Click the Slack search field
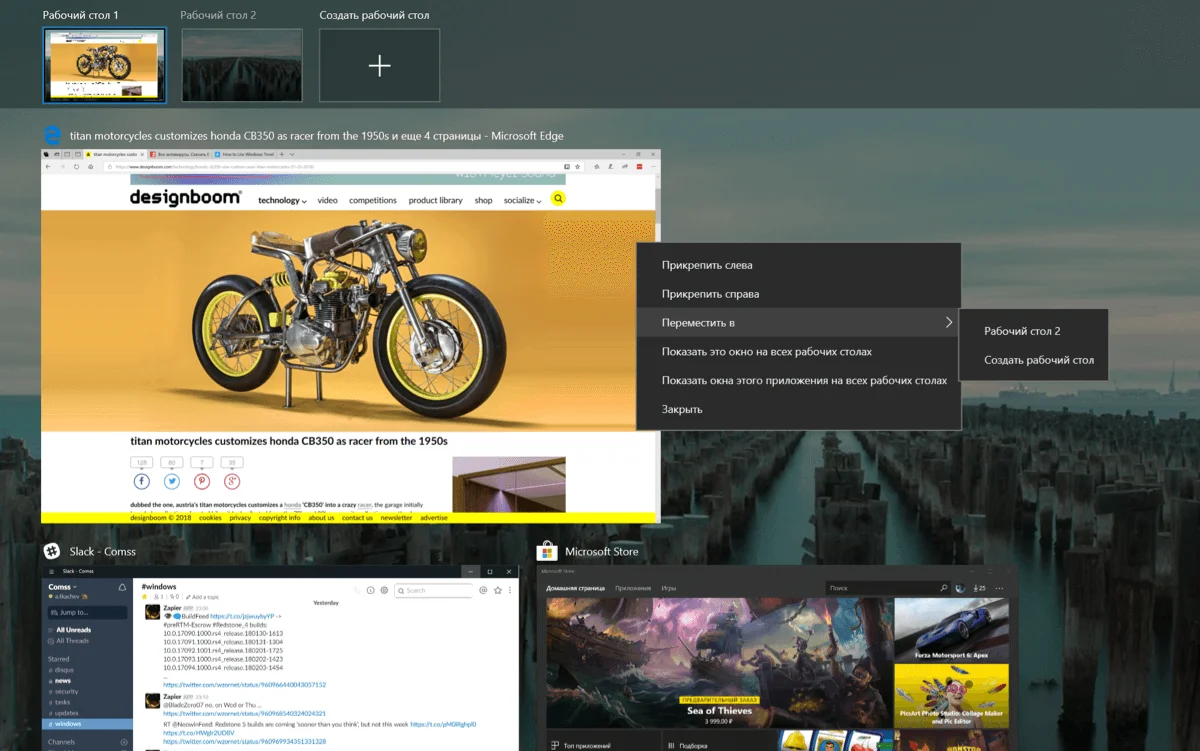1200x751 pixels. [435, 590]
